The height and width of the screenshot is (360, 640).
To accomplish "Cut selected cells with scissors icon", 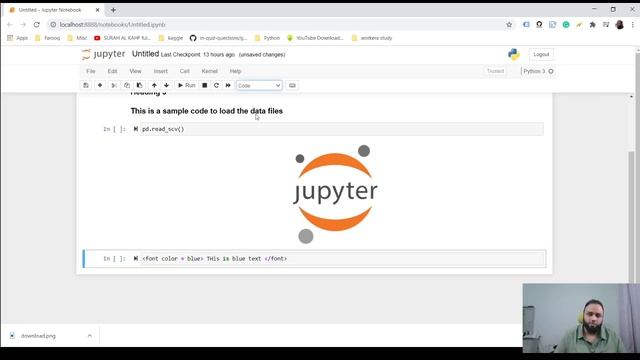I will (114, 85).
